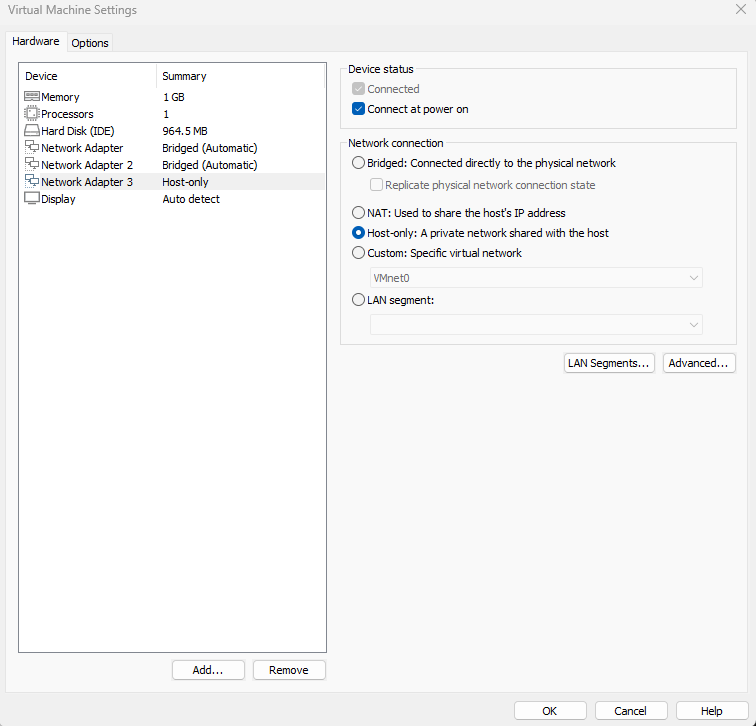Select the LAN segment radio button
Viewport: 756px width, 726px height.
(358, 300)
